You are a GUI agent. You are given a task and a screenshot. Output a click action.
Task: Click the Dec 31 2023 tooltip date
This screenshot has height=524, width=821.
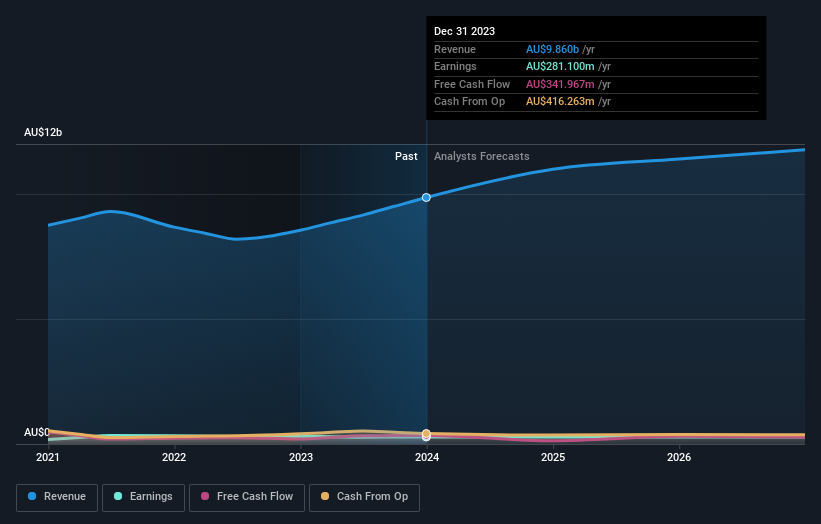464,31
